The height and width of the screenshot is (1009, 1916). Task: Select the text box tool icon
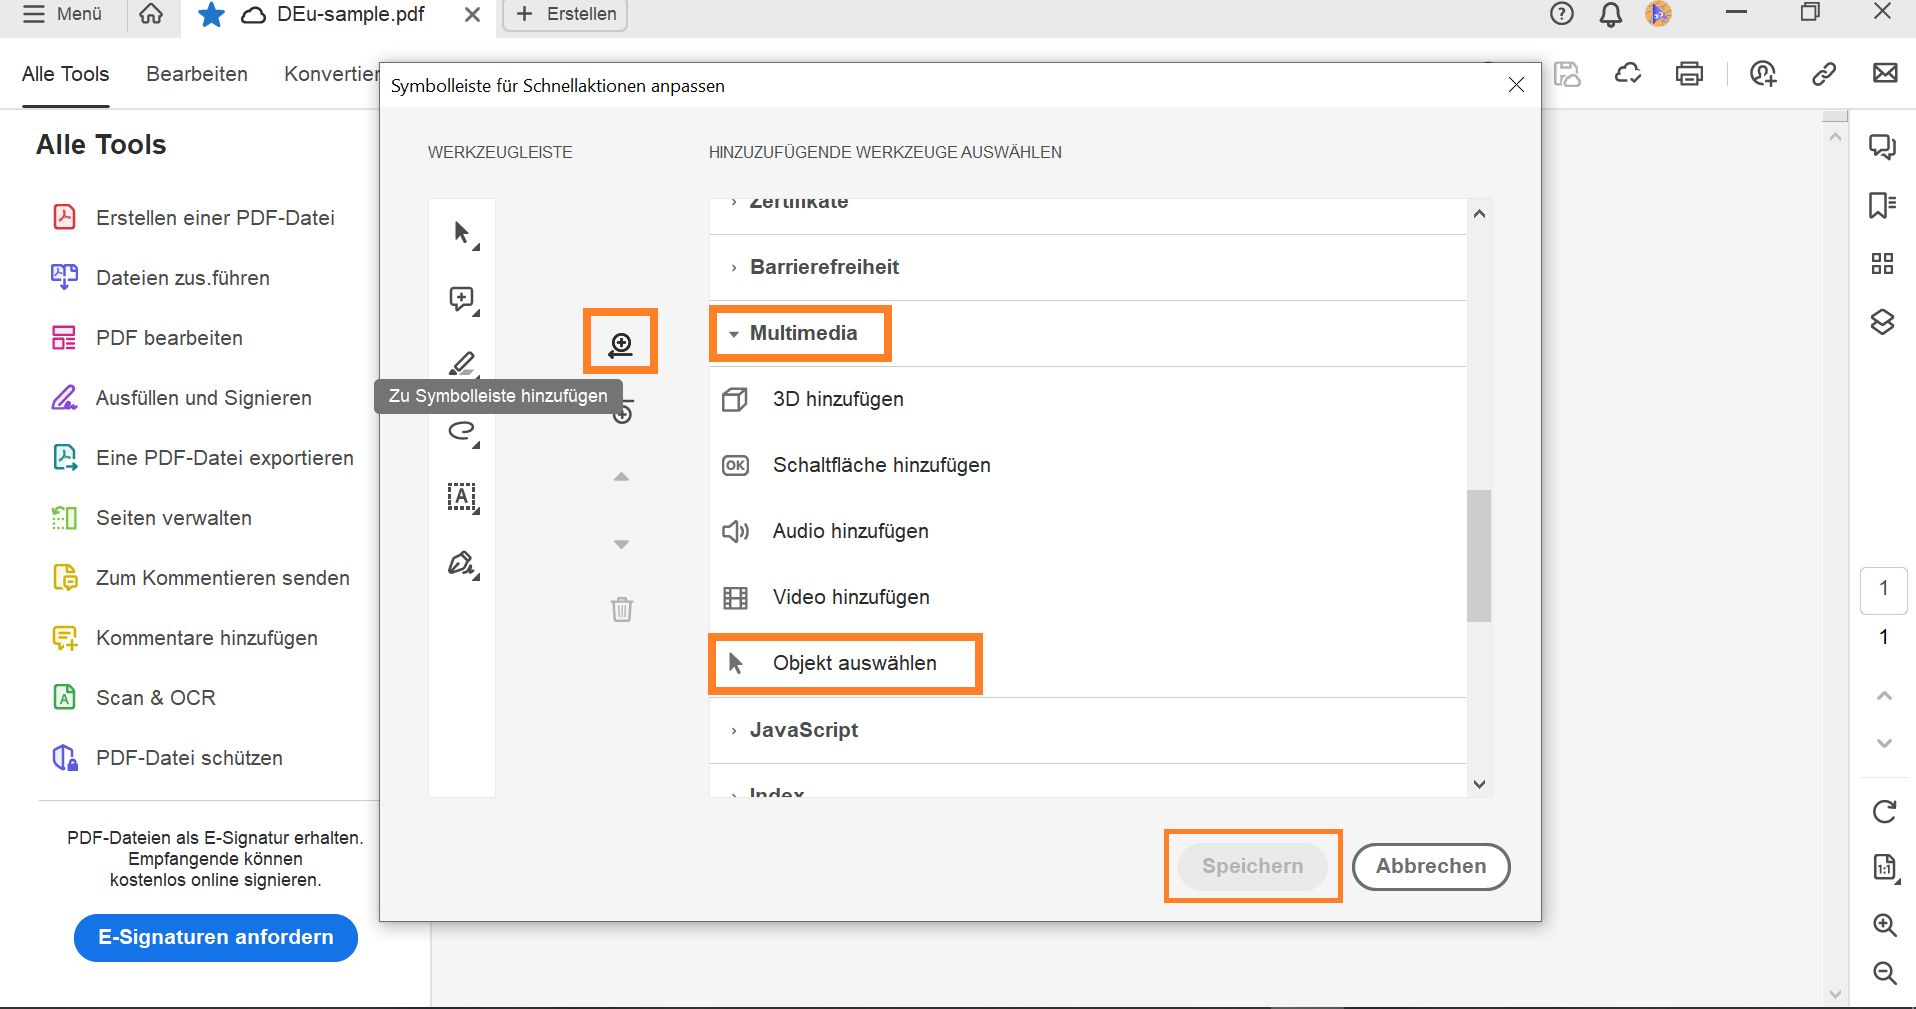(x=462, y=497)
